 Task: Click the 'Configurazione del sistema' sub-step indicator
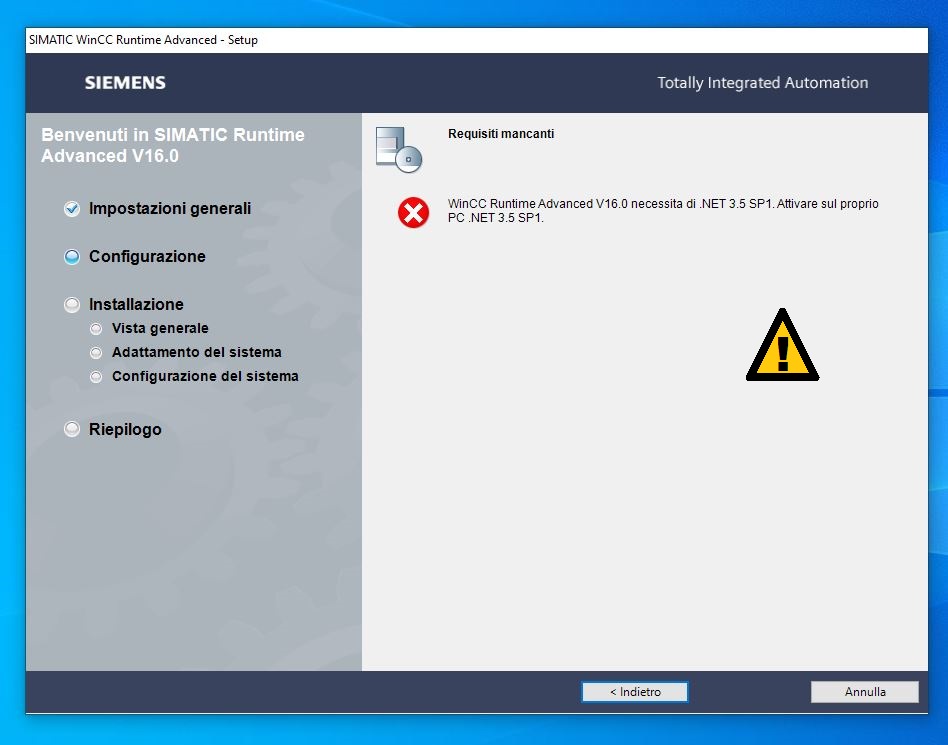tap(96, 377)
